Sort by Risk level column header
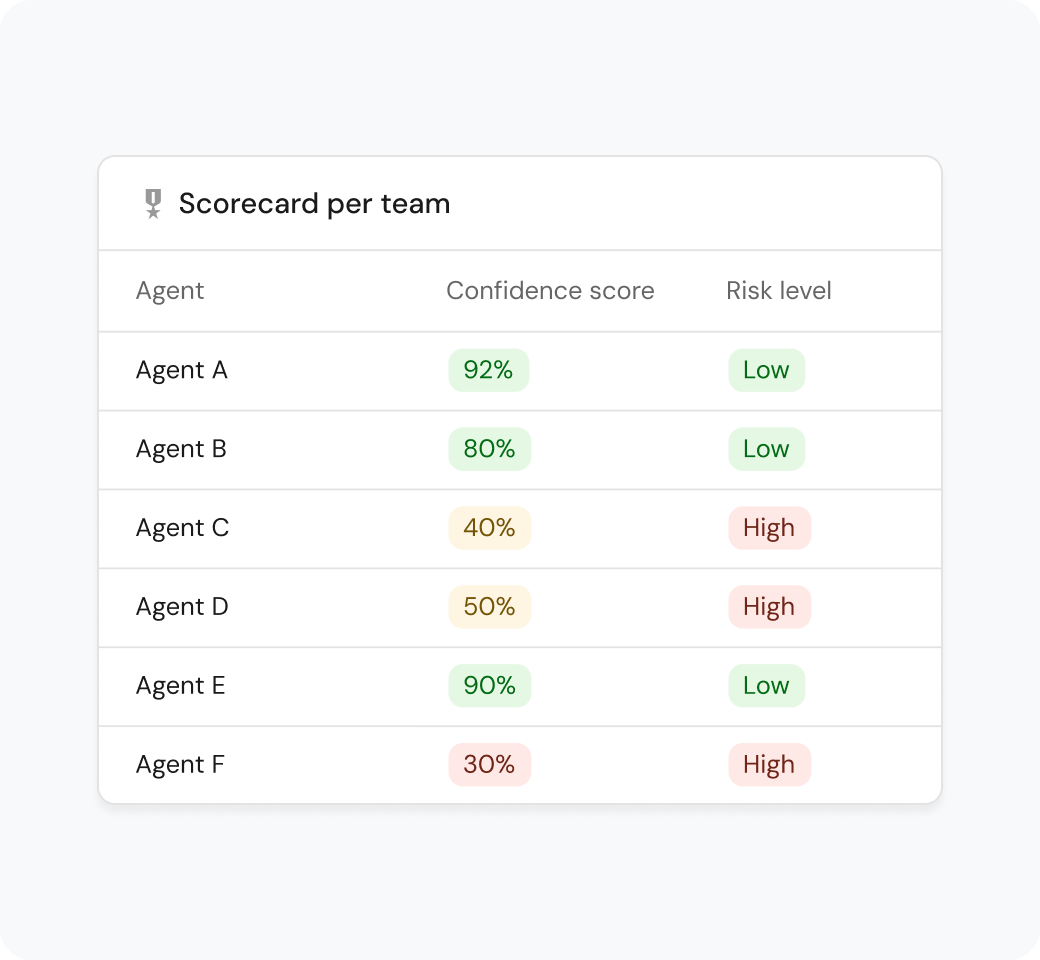Screen dimensions: 1040x960 click(779, 291)
